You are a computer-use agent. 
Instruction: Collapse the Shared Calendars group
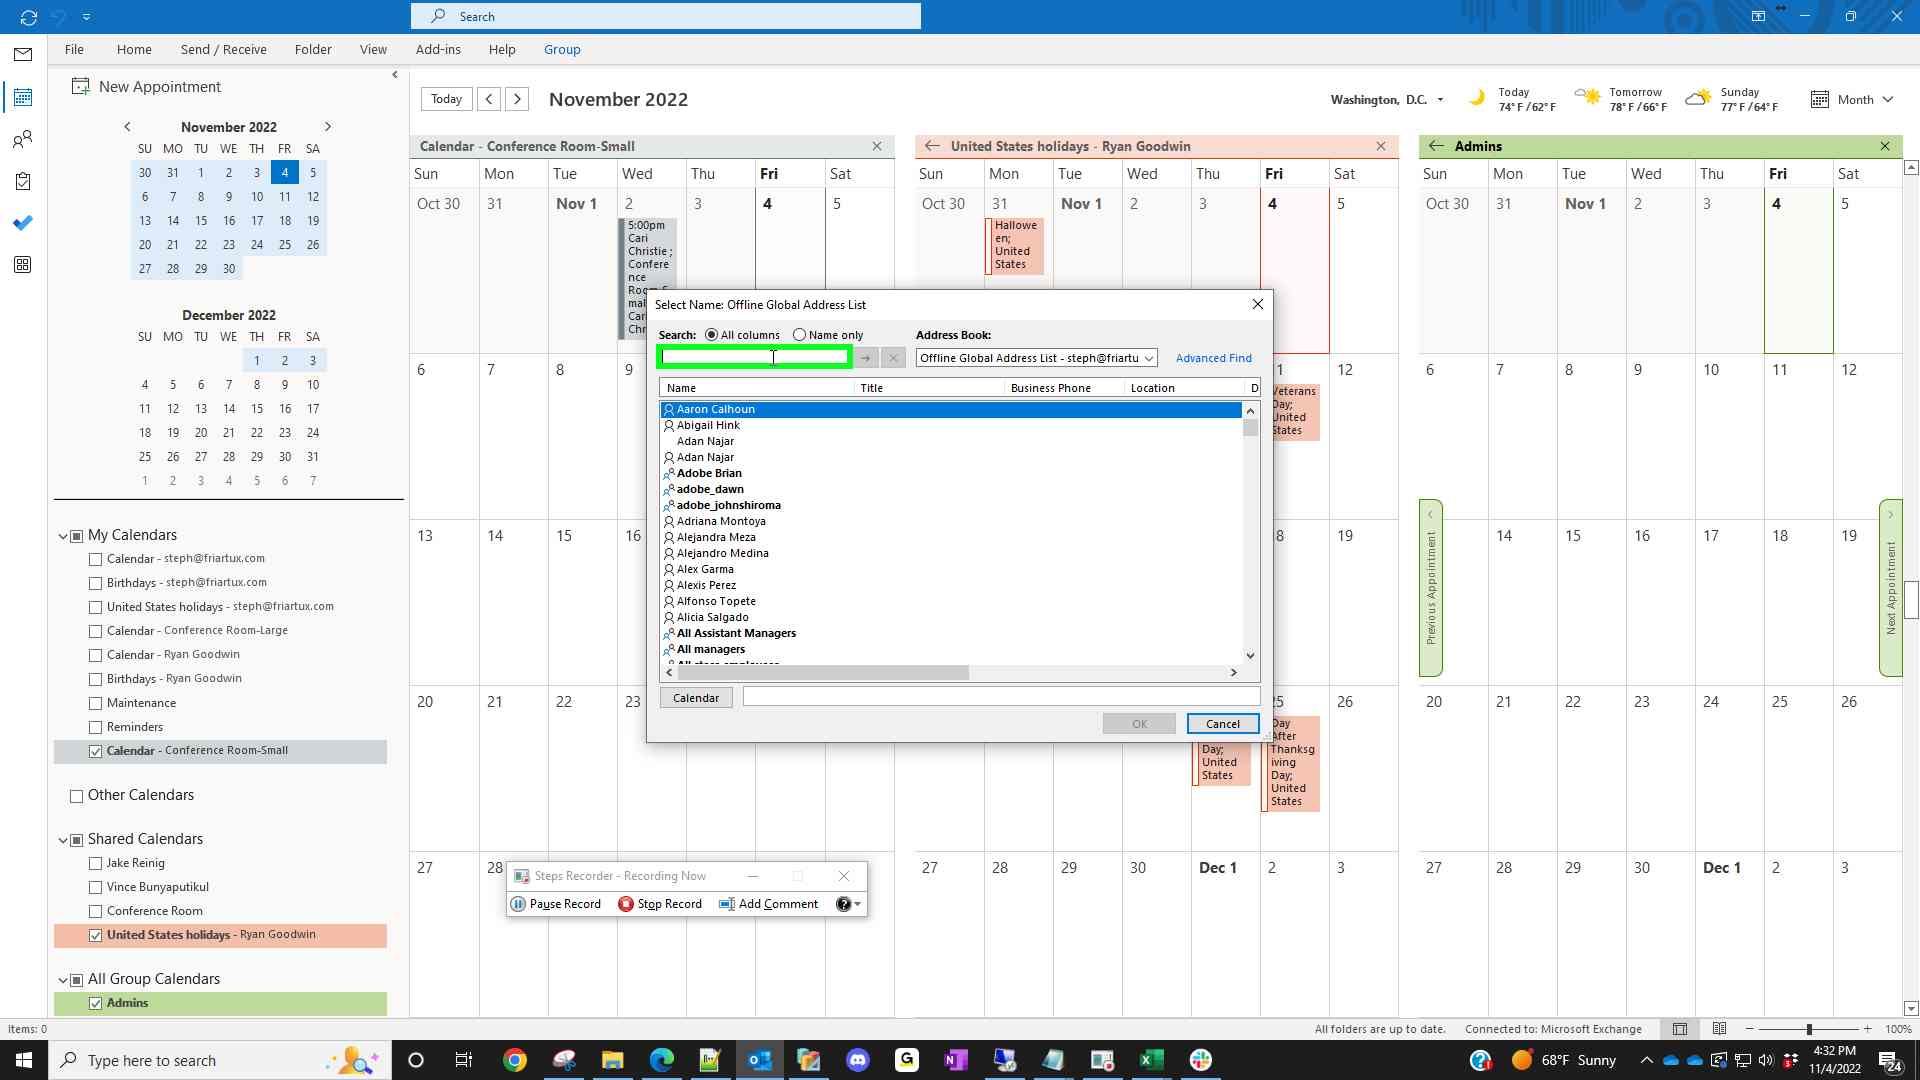(x=63, y=839)
